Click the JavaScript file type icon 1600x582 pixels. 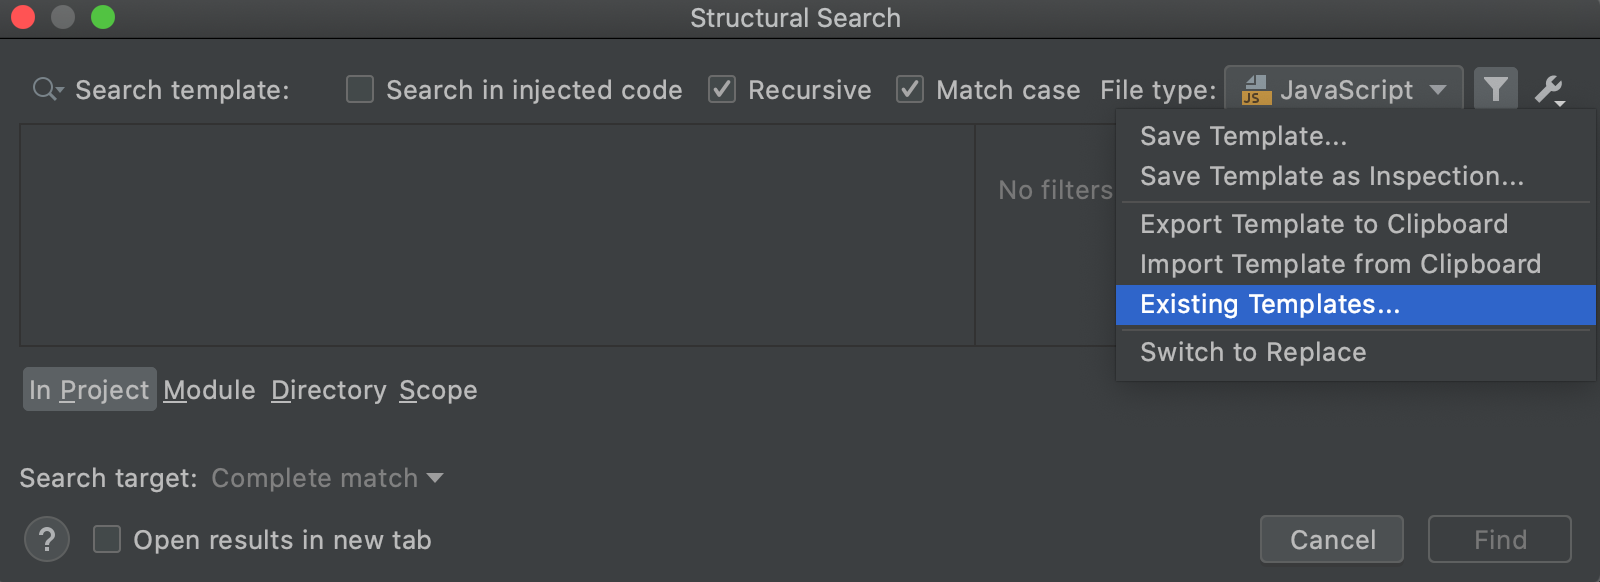1256,90
